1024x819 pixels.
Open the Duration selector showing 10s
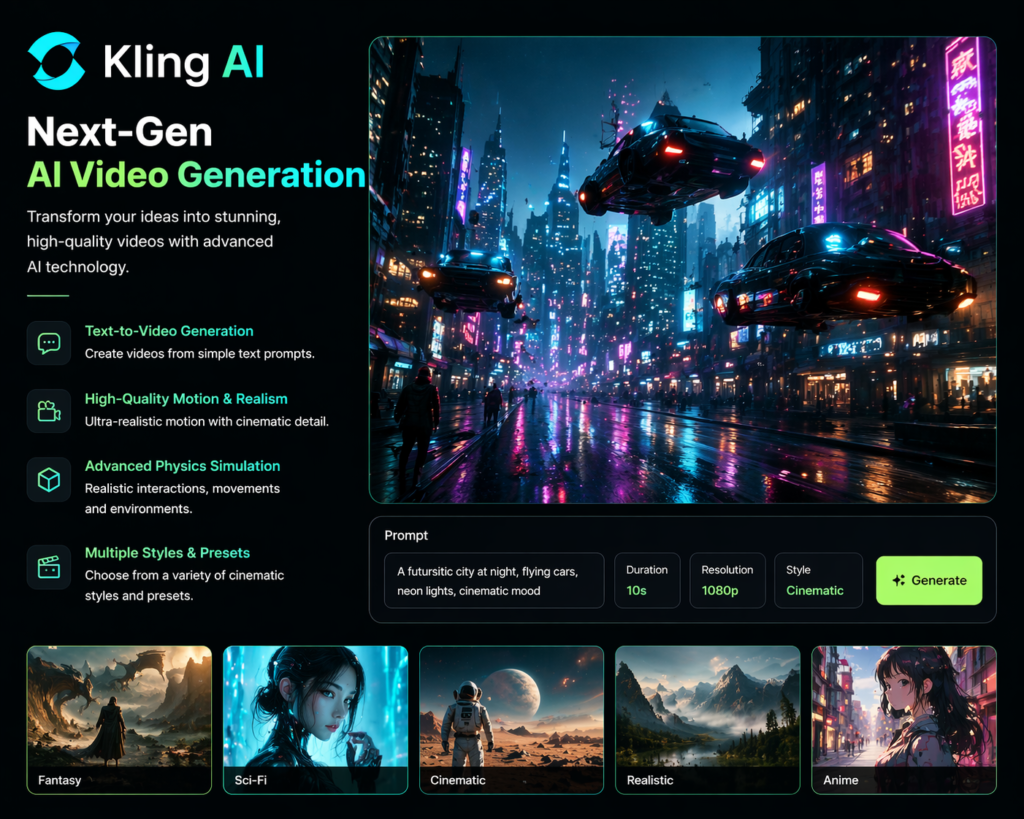(x=647, y=580)
